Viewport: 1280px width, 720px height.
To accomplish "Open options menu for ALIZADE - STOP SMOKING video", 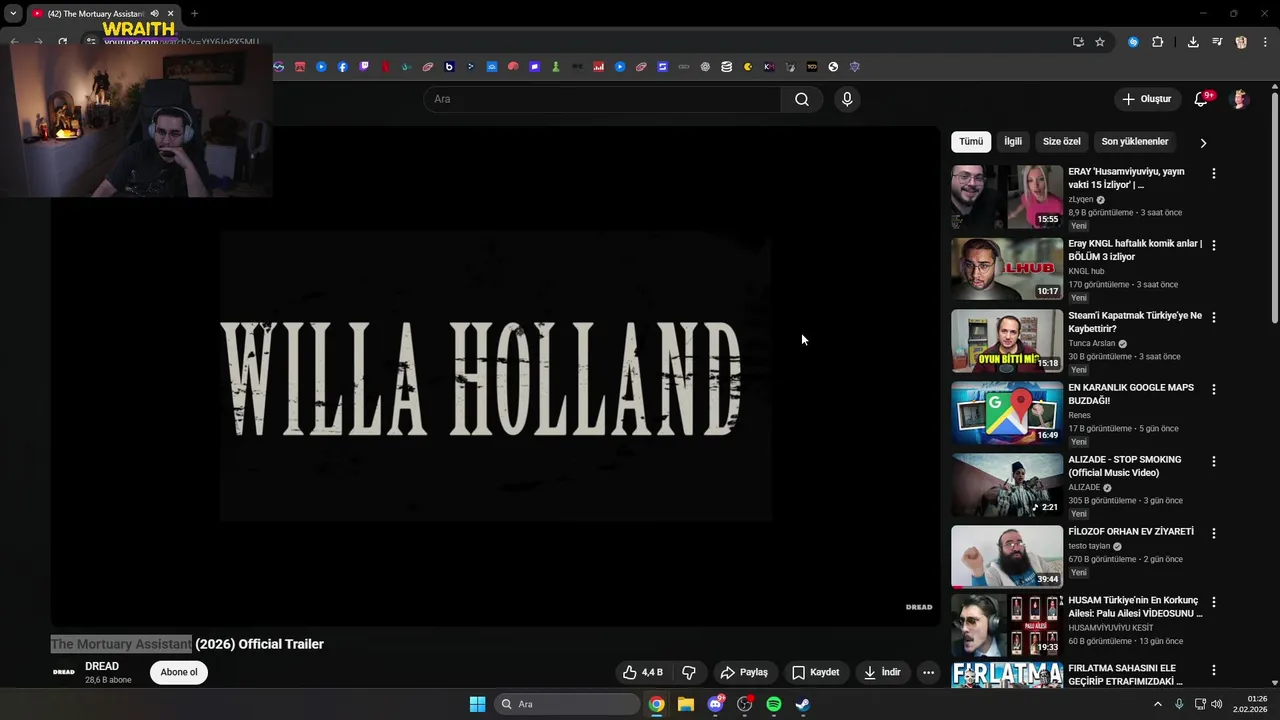I will [1214, 461].
